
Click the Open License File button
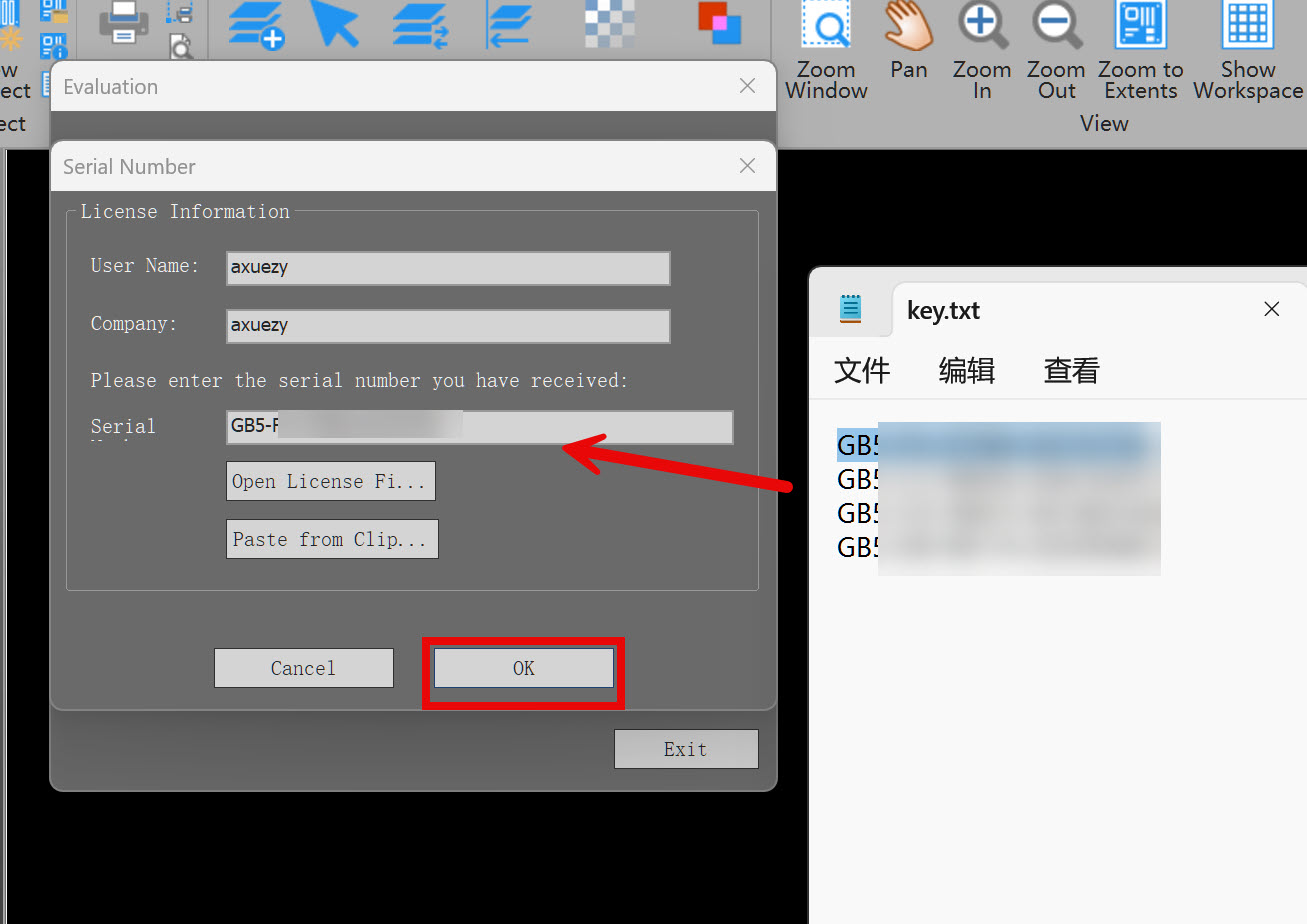click(330, 481)
